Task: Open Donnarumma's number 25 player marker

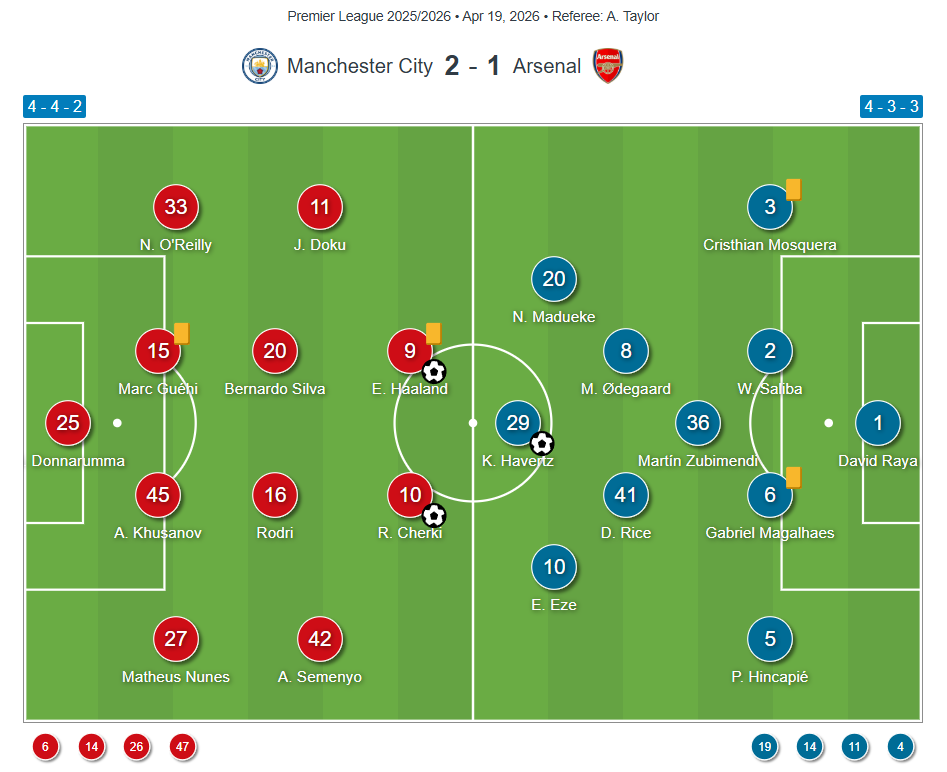Action: [x=68, y=423]
